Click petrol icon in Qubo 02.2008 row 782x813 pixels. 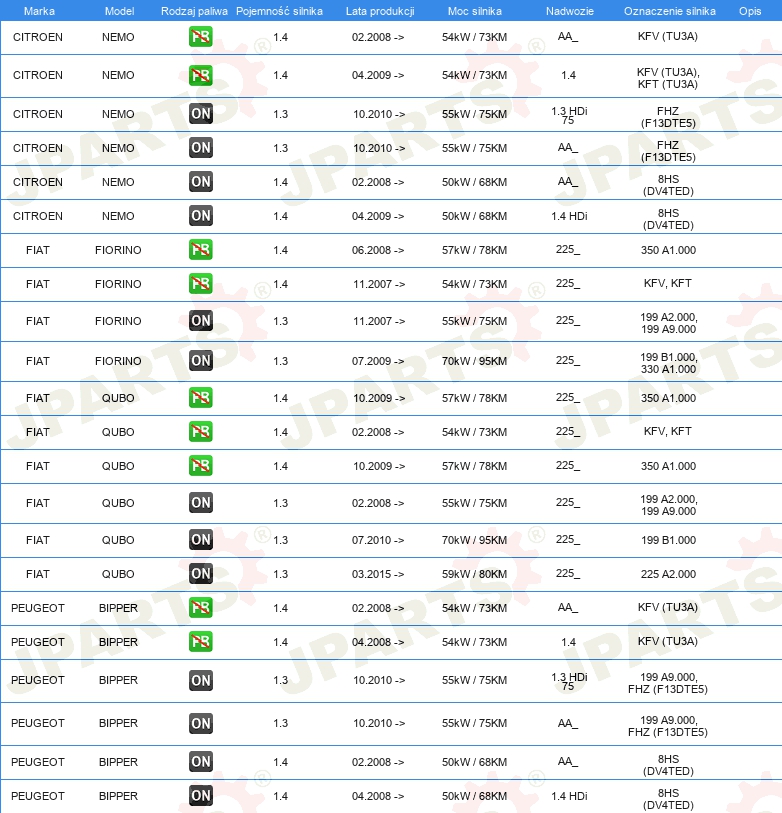201,432
